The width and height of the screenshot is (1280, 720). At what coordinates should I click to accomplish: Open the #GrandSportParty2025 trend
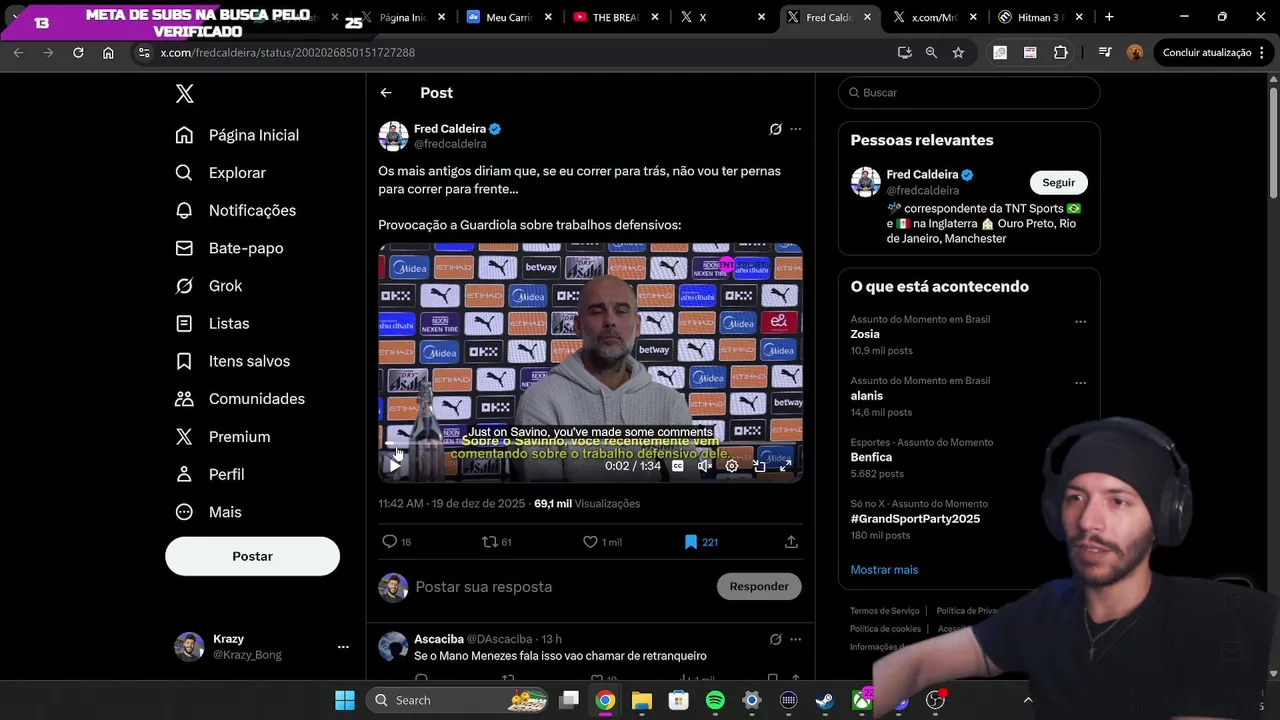point(915,519)
